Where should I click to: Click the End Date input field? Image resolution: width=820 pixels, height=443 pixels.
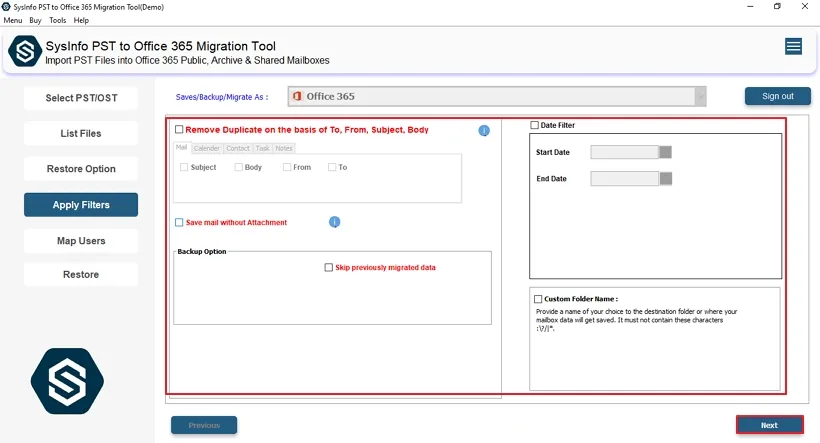(x=624, y=179)
